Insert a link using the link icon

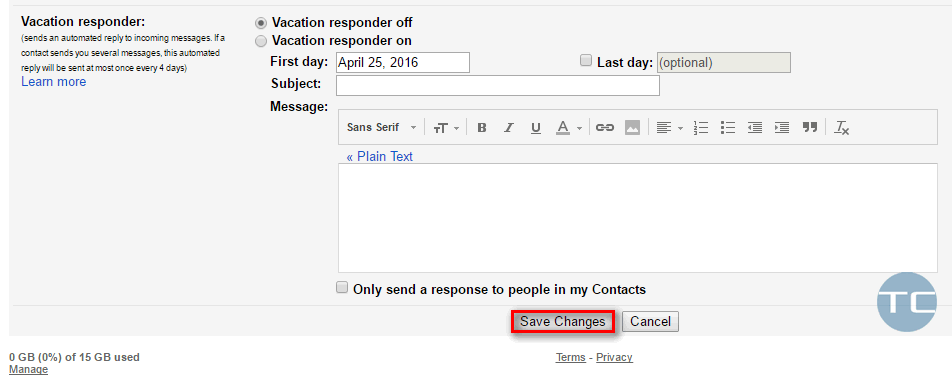605,127
